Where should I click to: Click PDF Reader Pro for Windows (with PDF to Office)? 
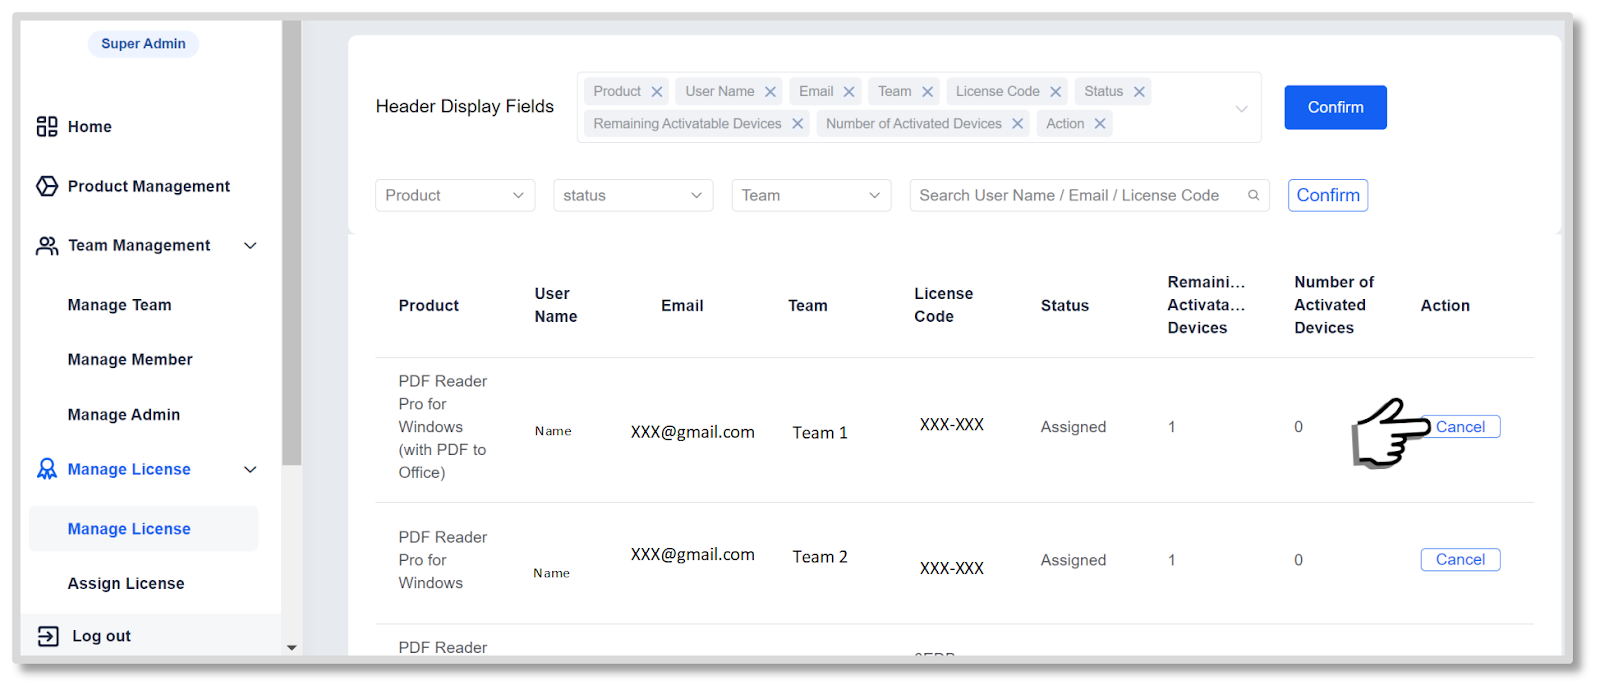443,427
